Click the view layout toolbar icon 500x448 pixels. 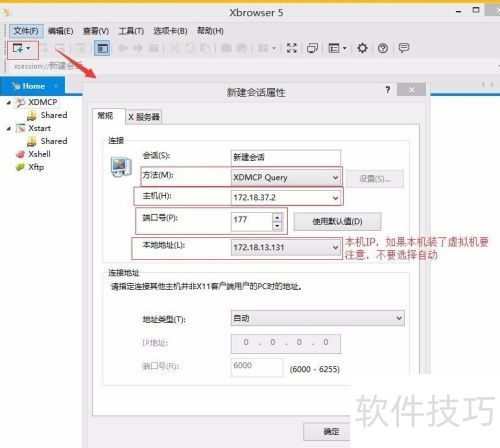[x=334, y=48]
